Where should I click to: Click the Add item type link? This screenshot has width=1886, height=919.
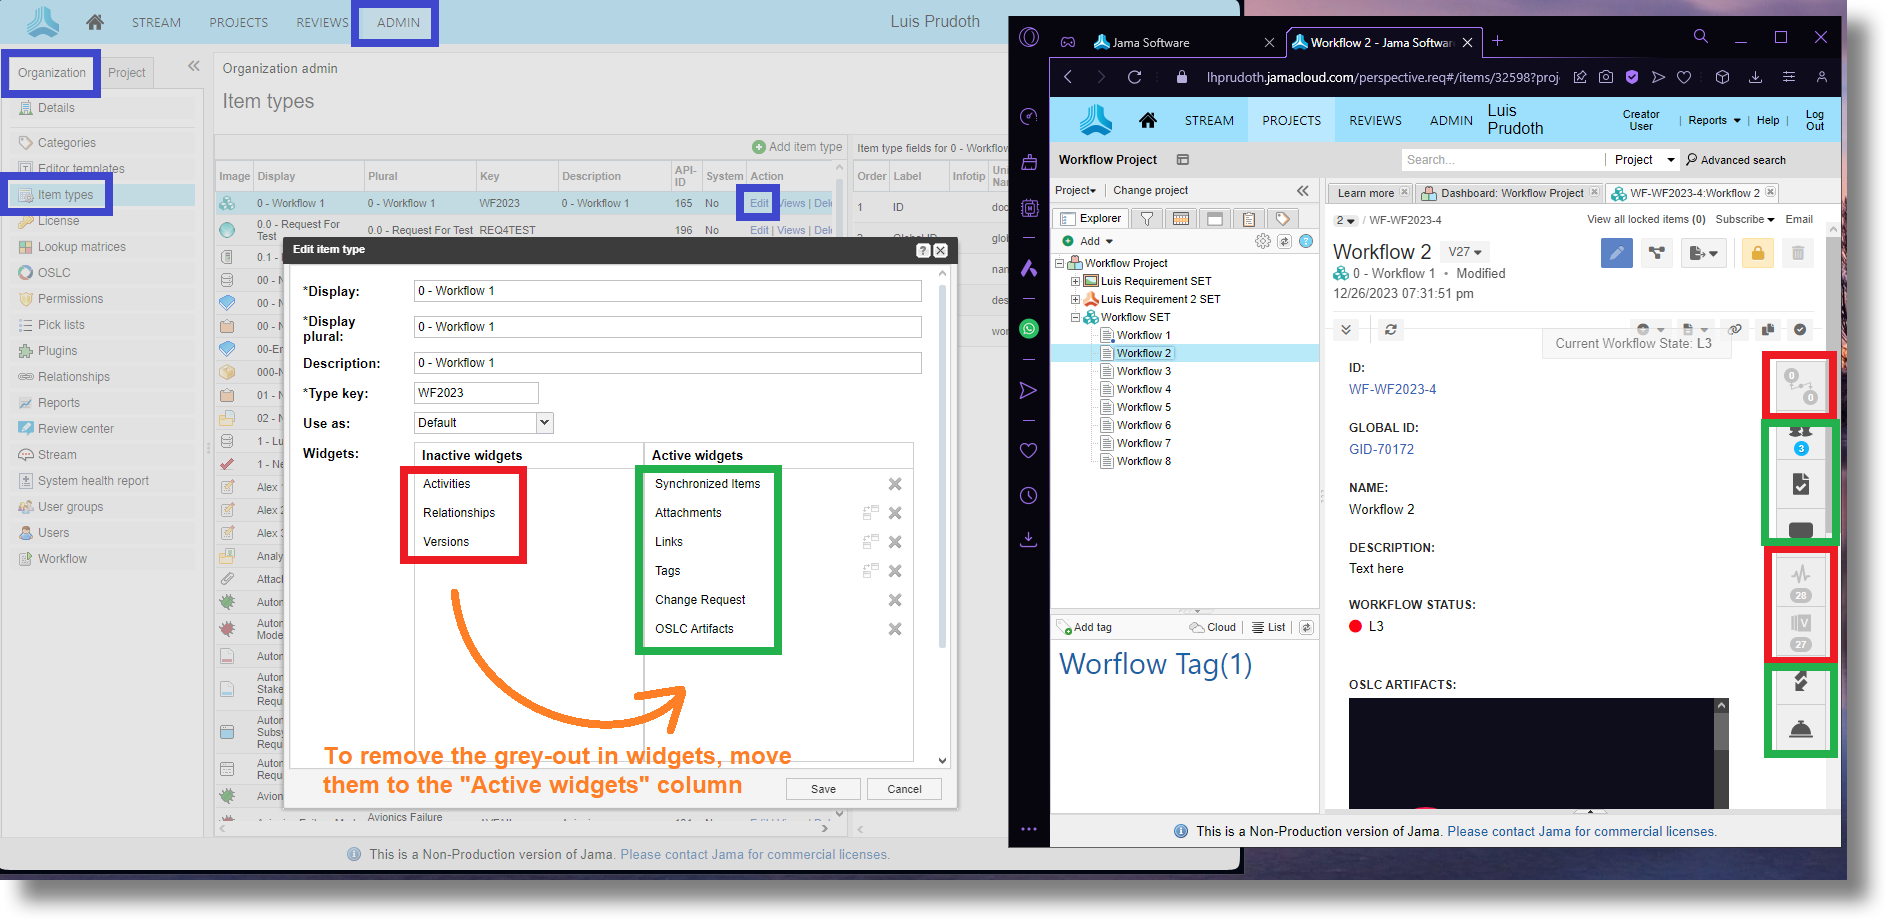797,147
